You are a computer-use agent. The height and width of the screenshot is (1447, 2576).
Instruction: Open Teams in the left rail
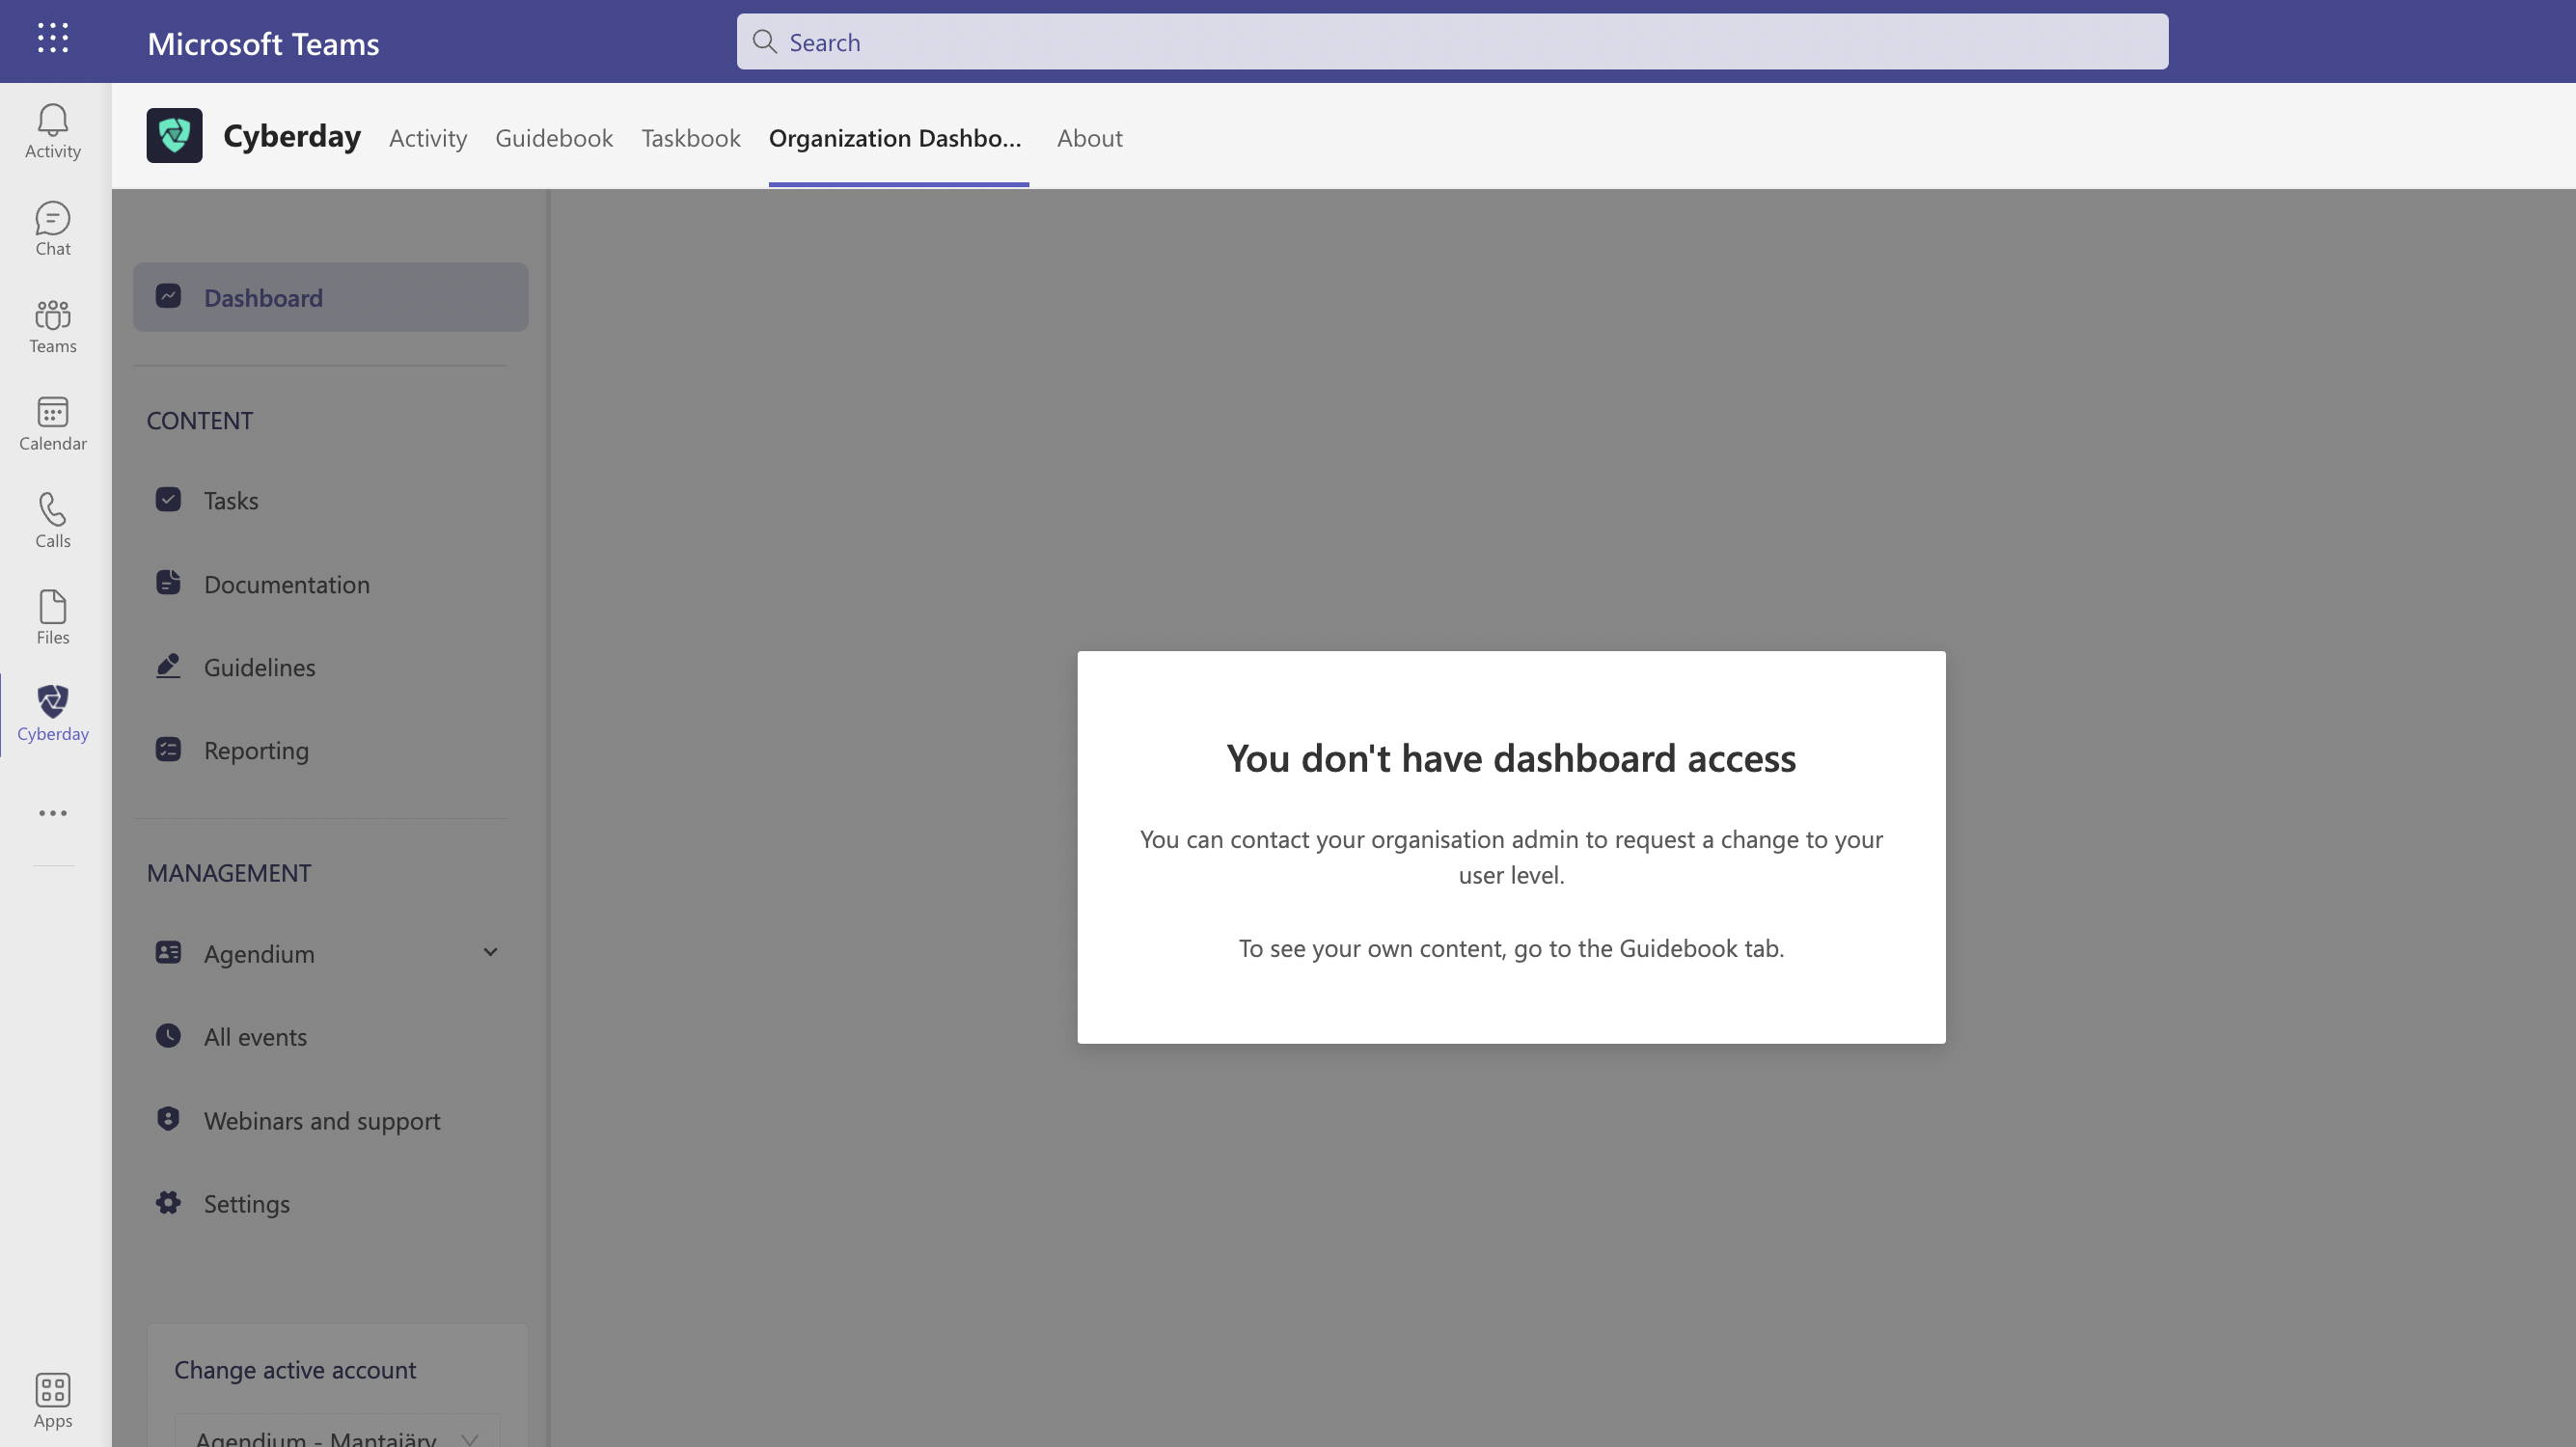point(53,326)
